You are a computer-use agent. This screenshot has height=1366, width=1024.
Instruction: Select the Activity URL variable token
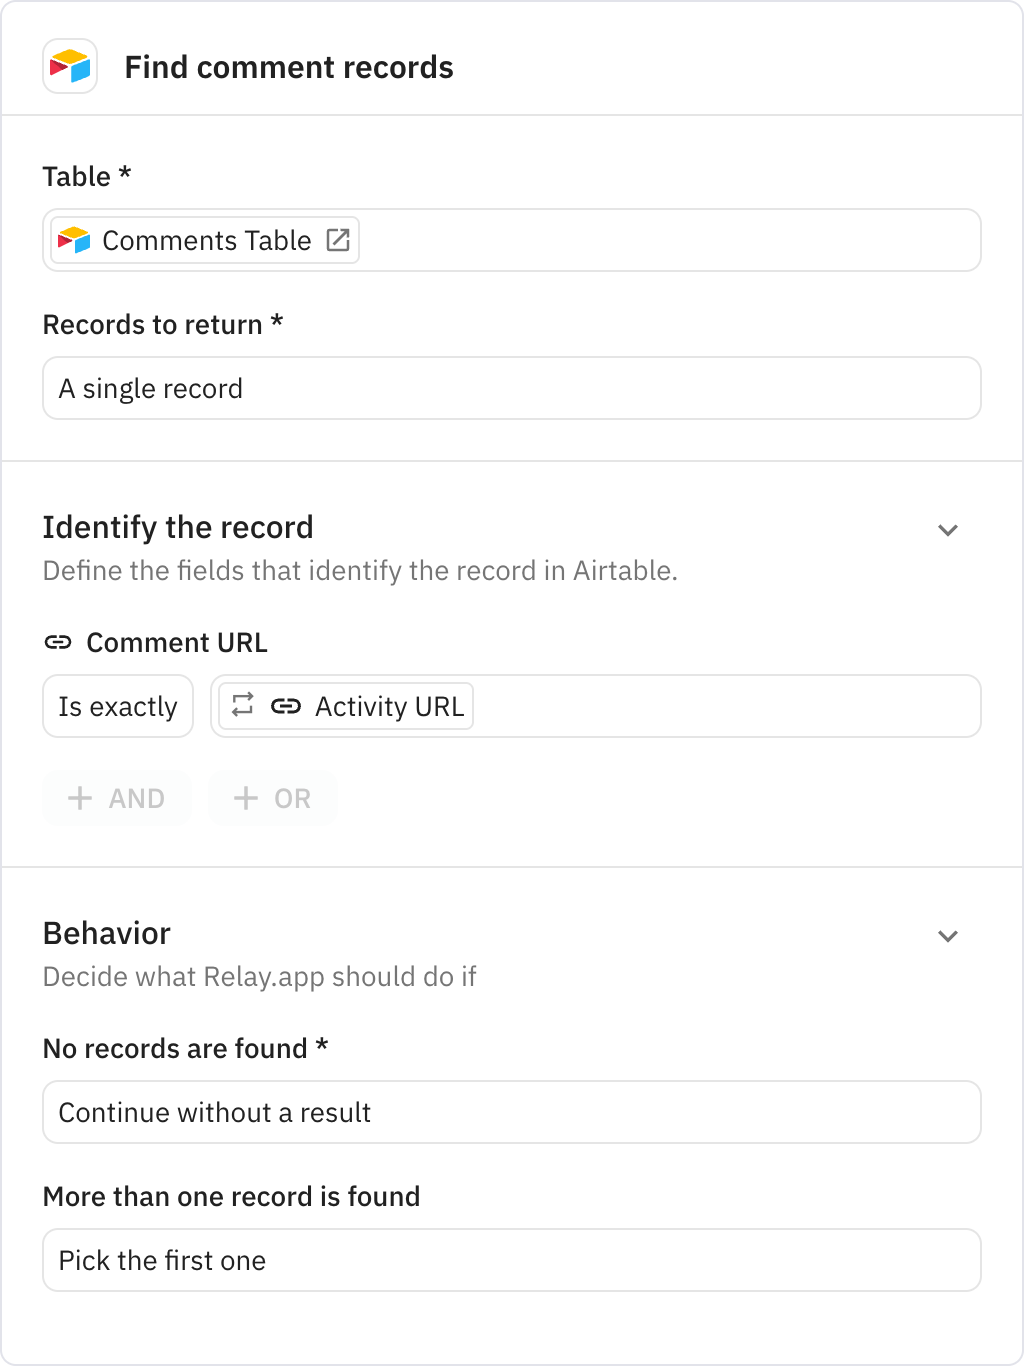[388, 705]
